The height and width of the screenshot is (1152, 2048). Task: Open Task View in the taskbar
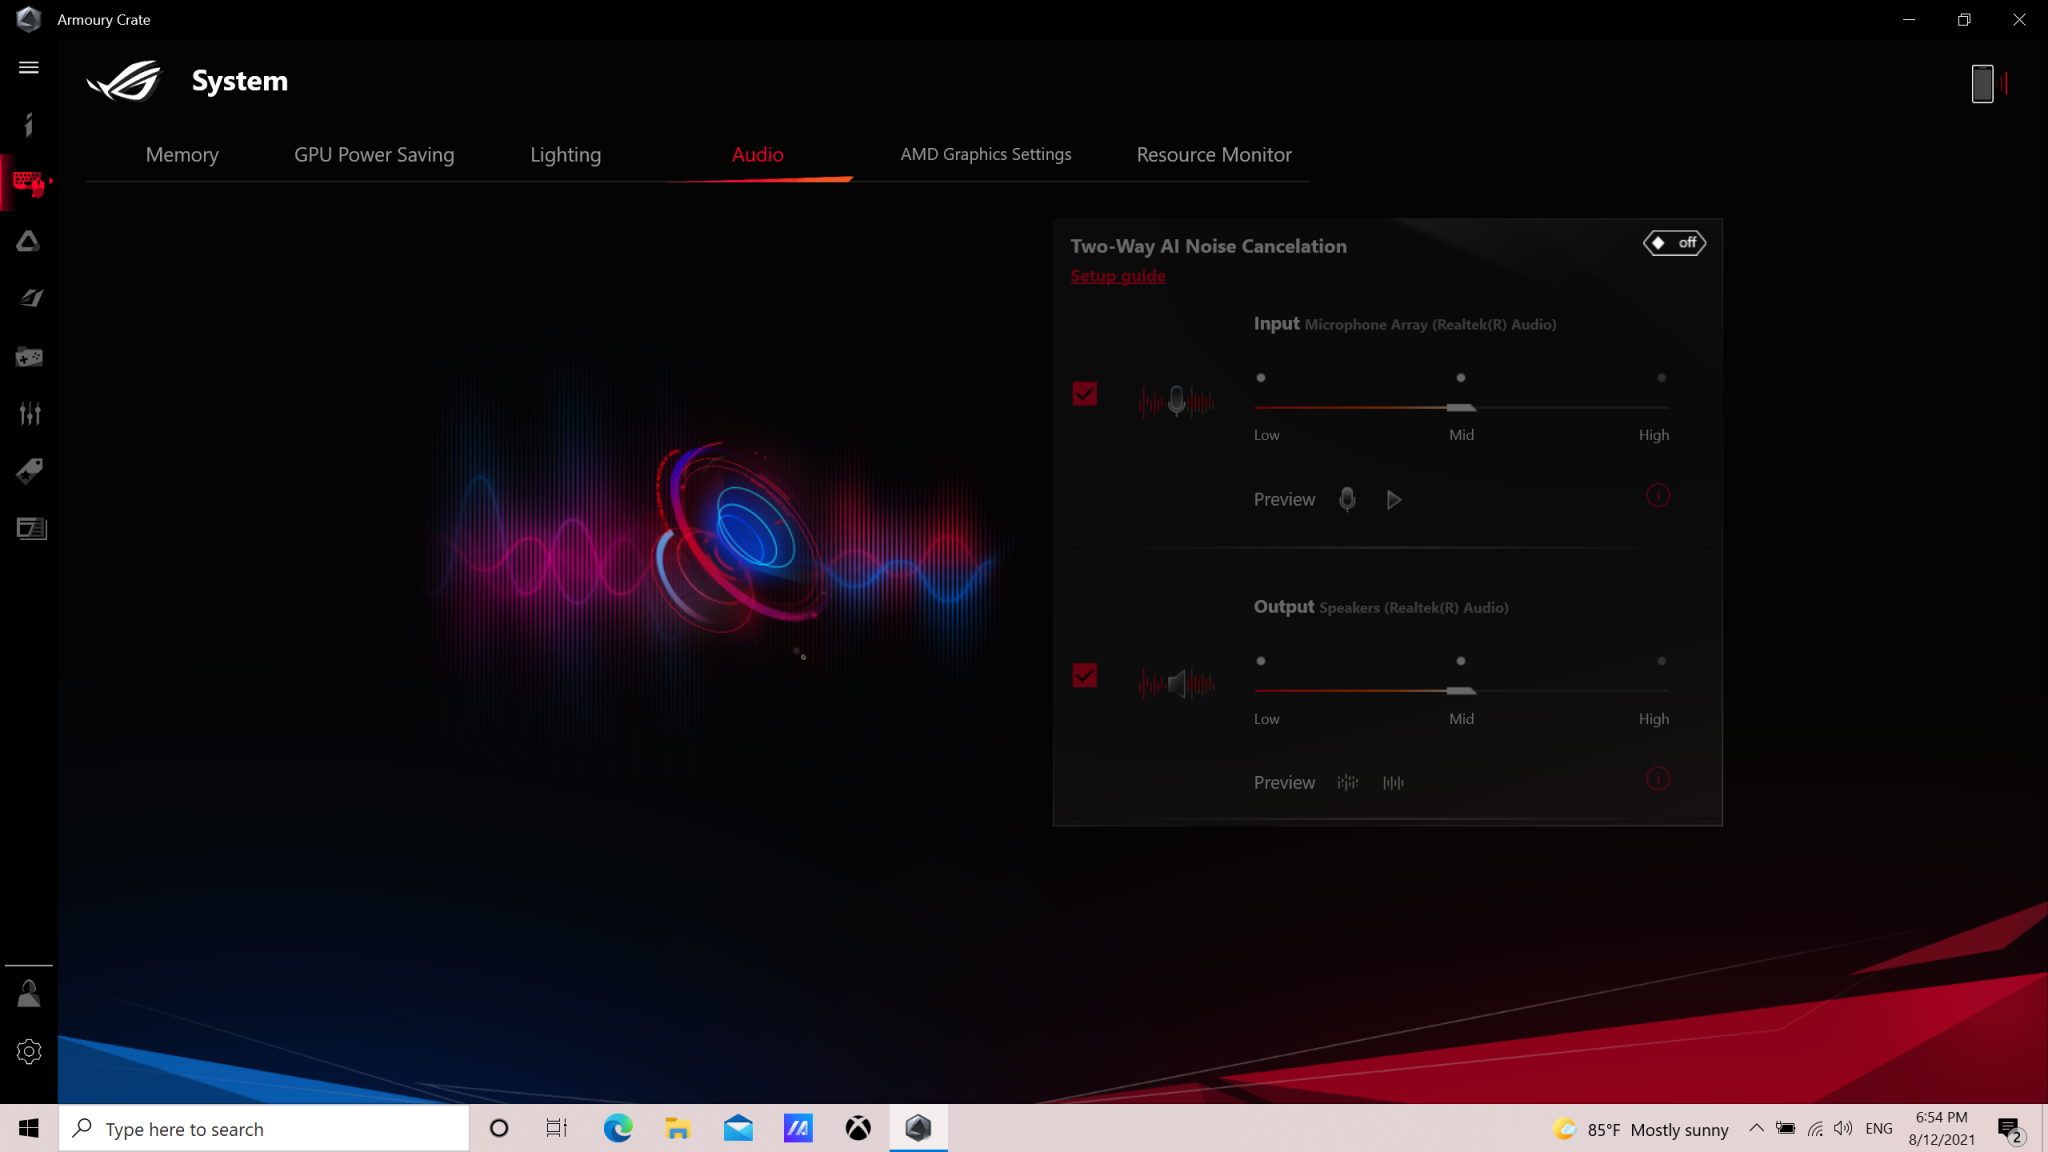557,1128
